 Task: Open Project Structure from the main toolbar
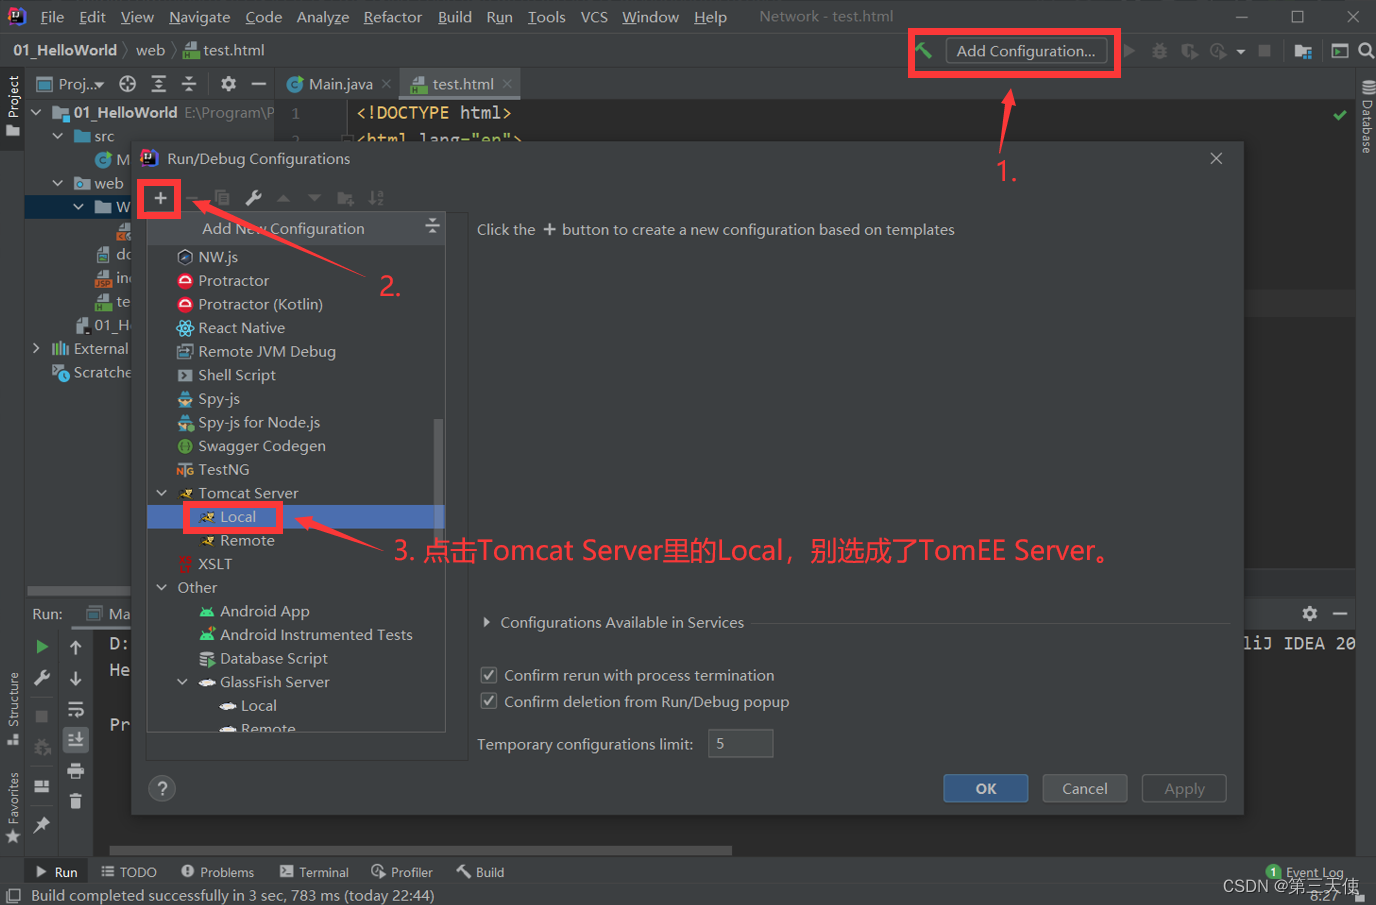click(x=1303, y=51)
